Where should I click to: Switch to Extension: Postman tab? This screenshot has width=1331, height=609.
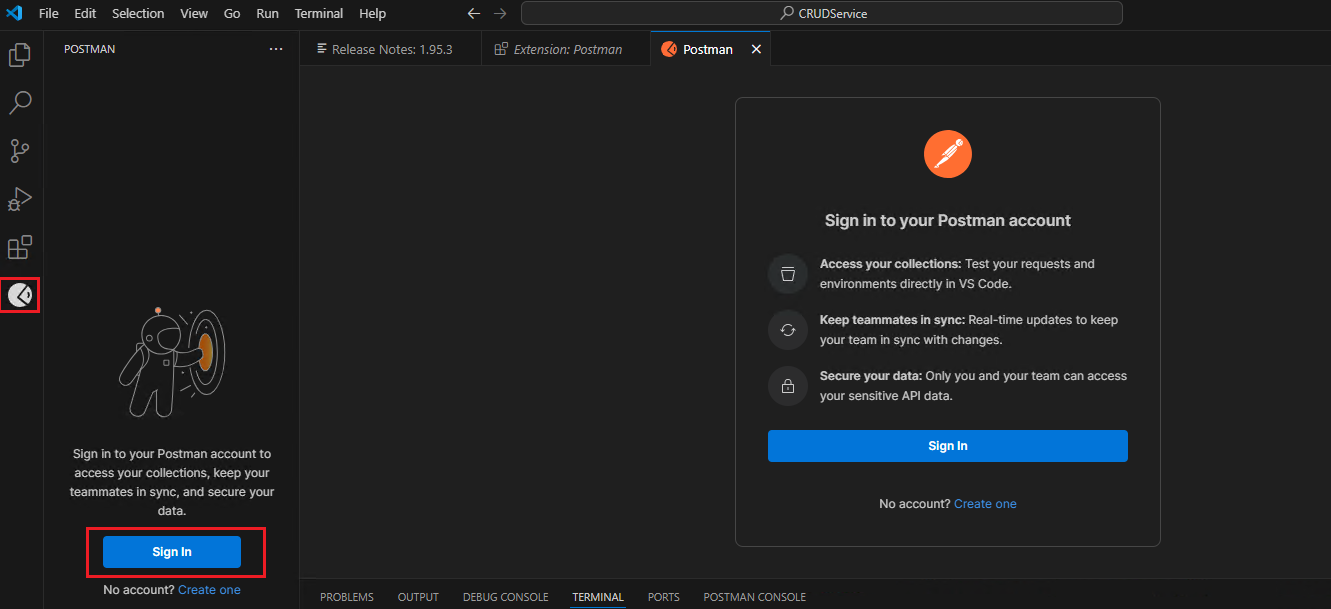566,49
